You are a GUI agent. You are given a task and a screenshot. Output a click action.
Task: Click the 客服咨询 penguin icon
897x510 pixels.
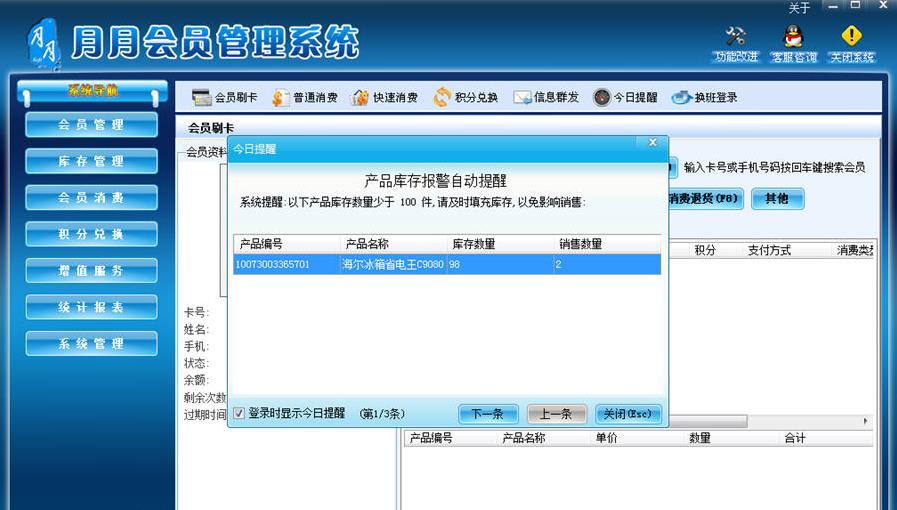tap(793, 38)
